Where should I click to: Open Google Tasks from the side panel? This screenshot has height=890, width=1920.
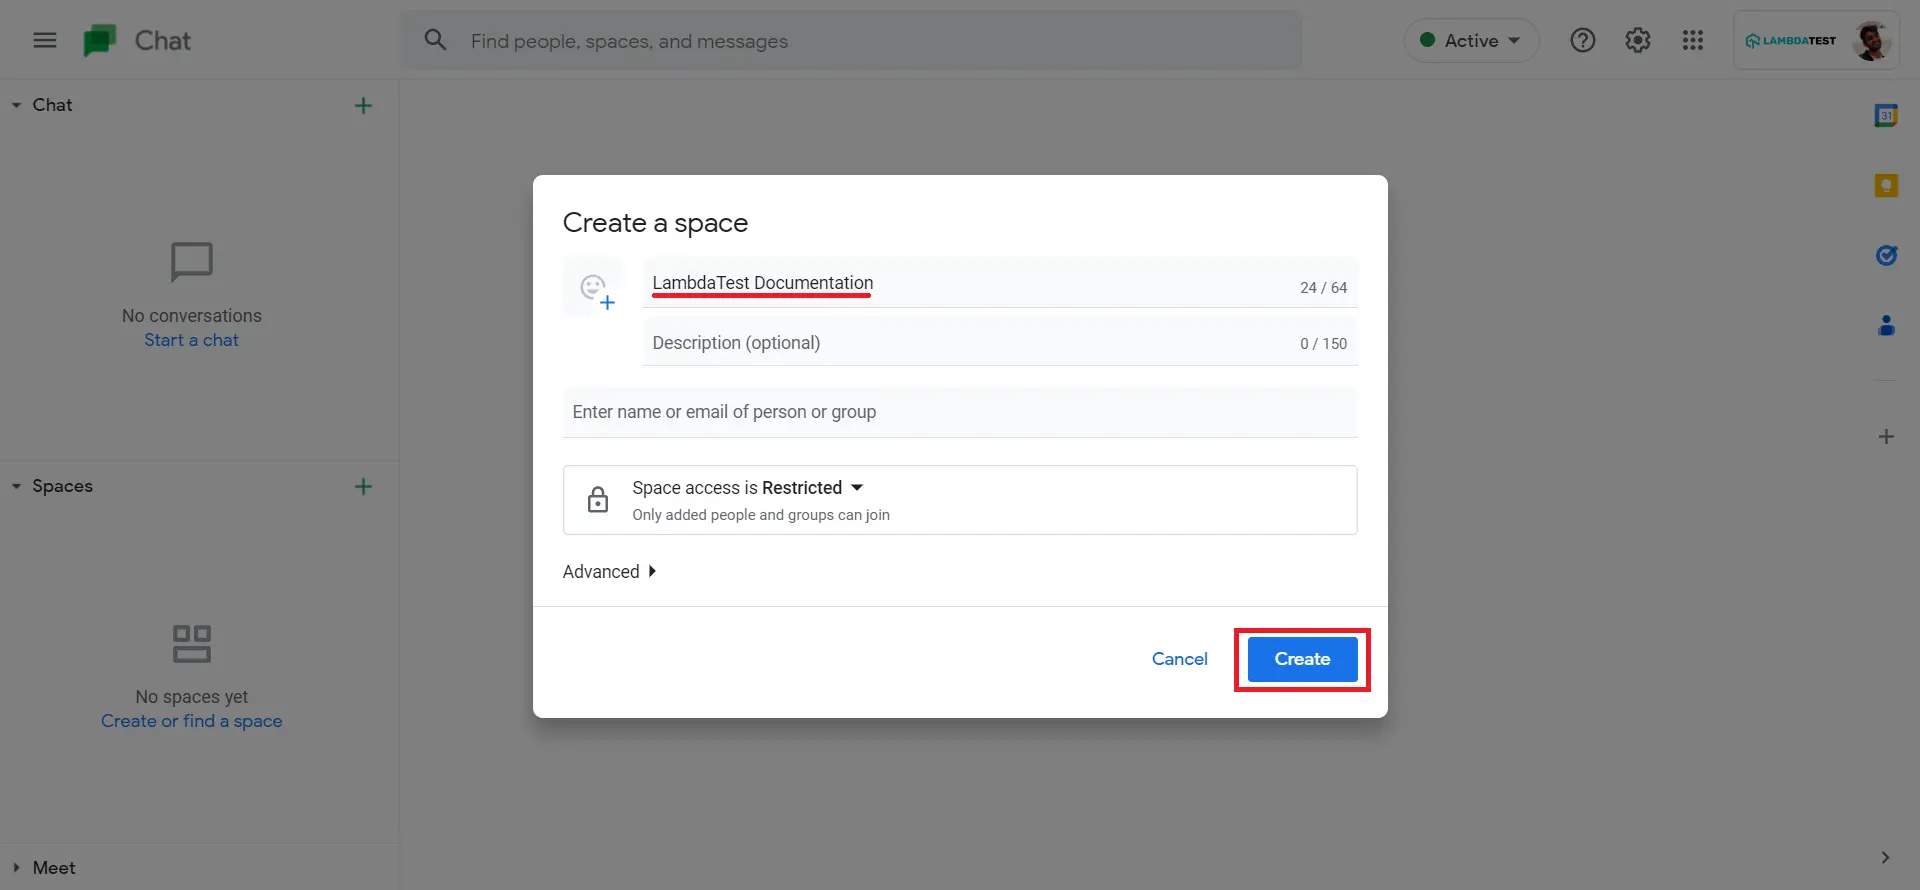click(x=1886, y=256)
